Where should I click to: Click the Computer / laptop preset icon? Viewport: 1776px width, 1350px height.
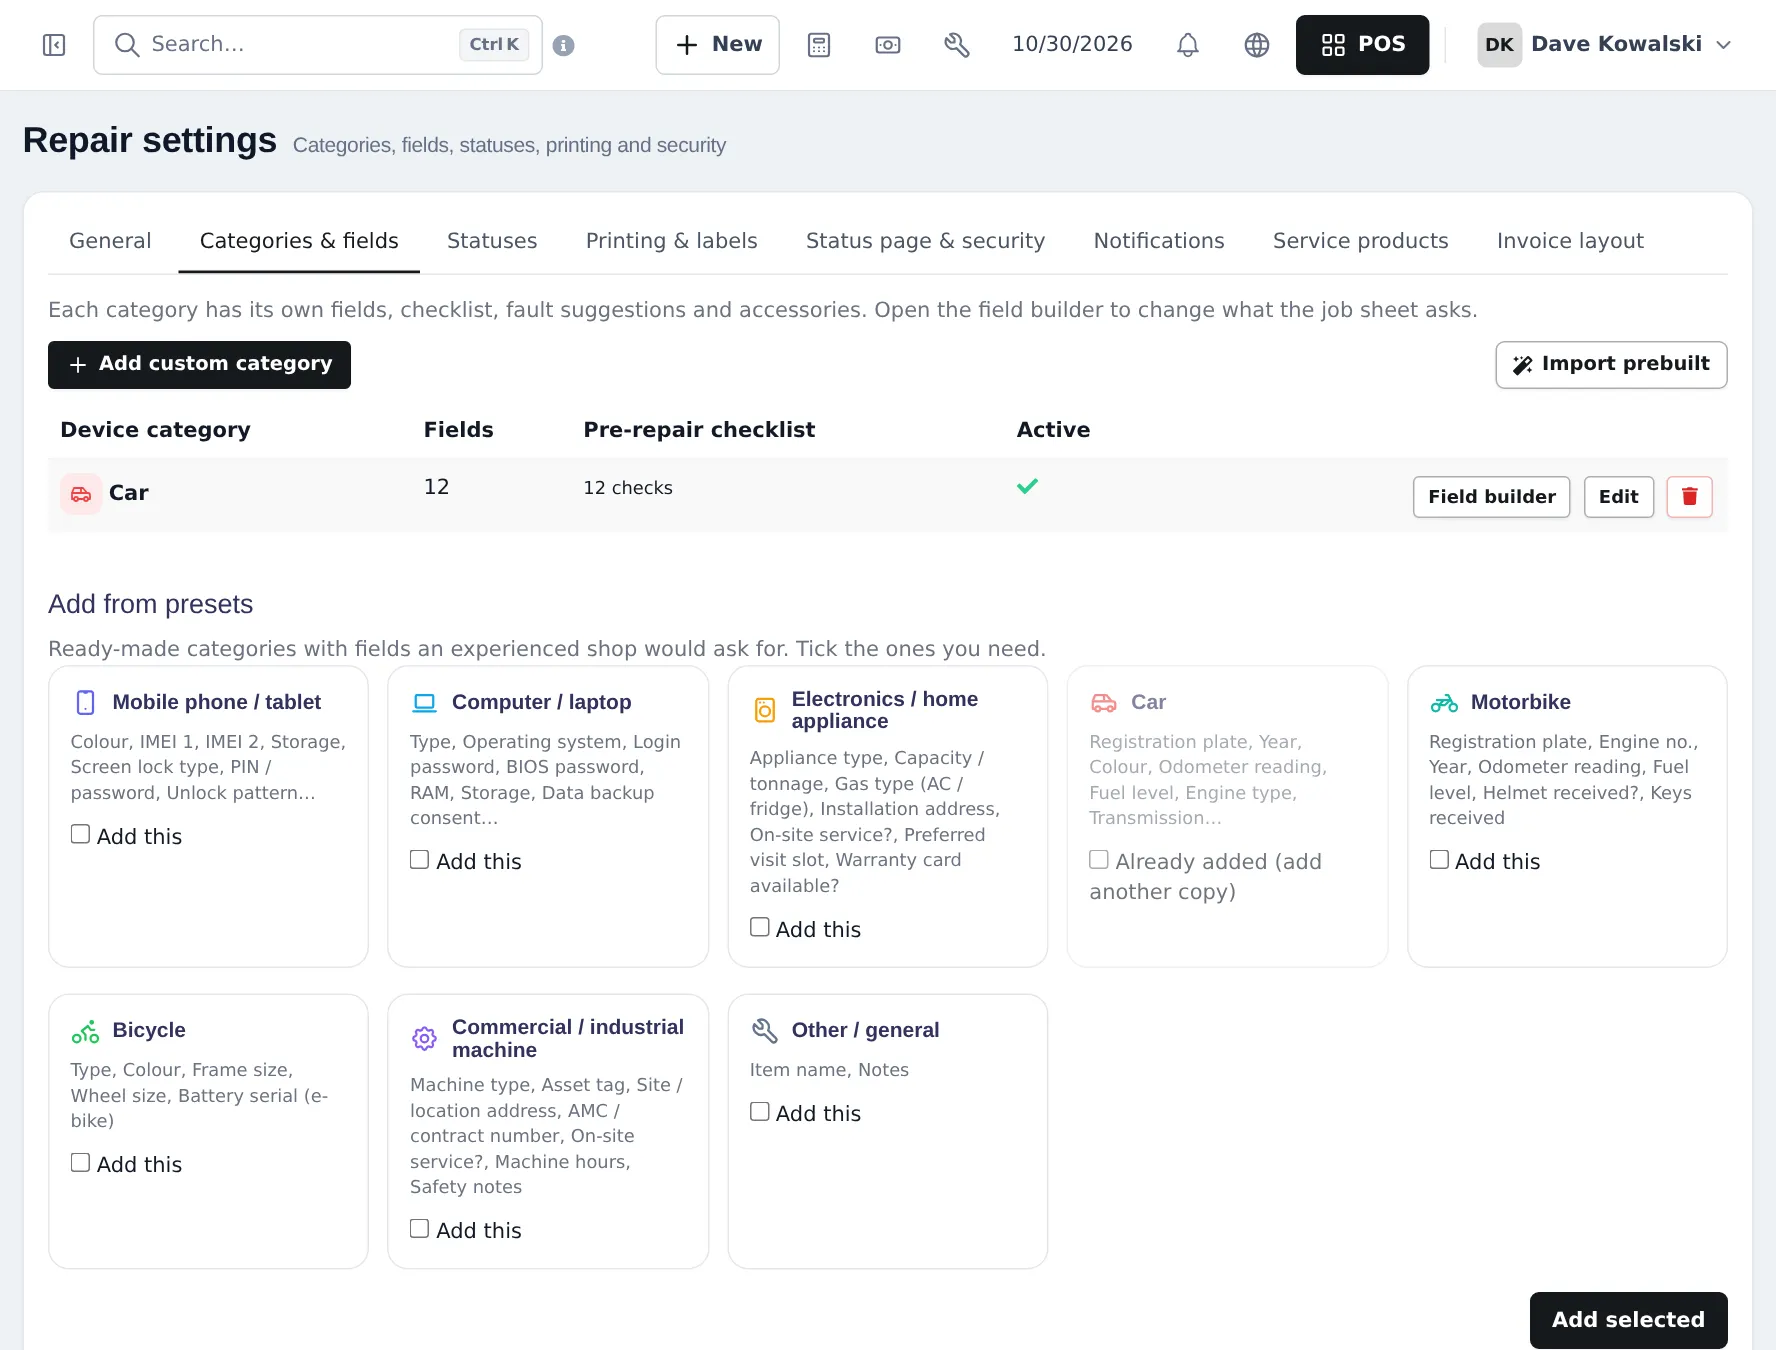pos(425,702)
